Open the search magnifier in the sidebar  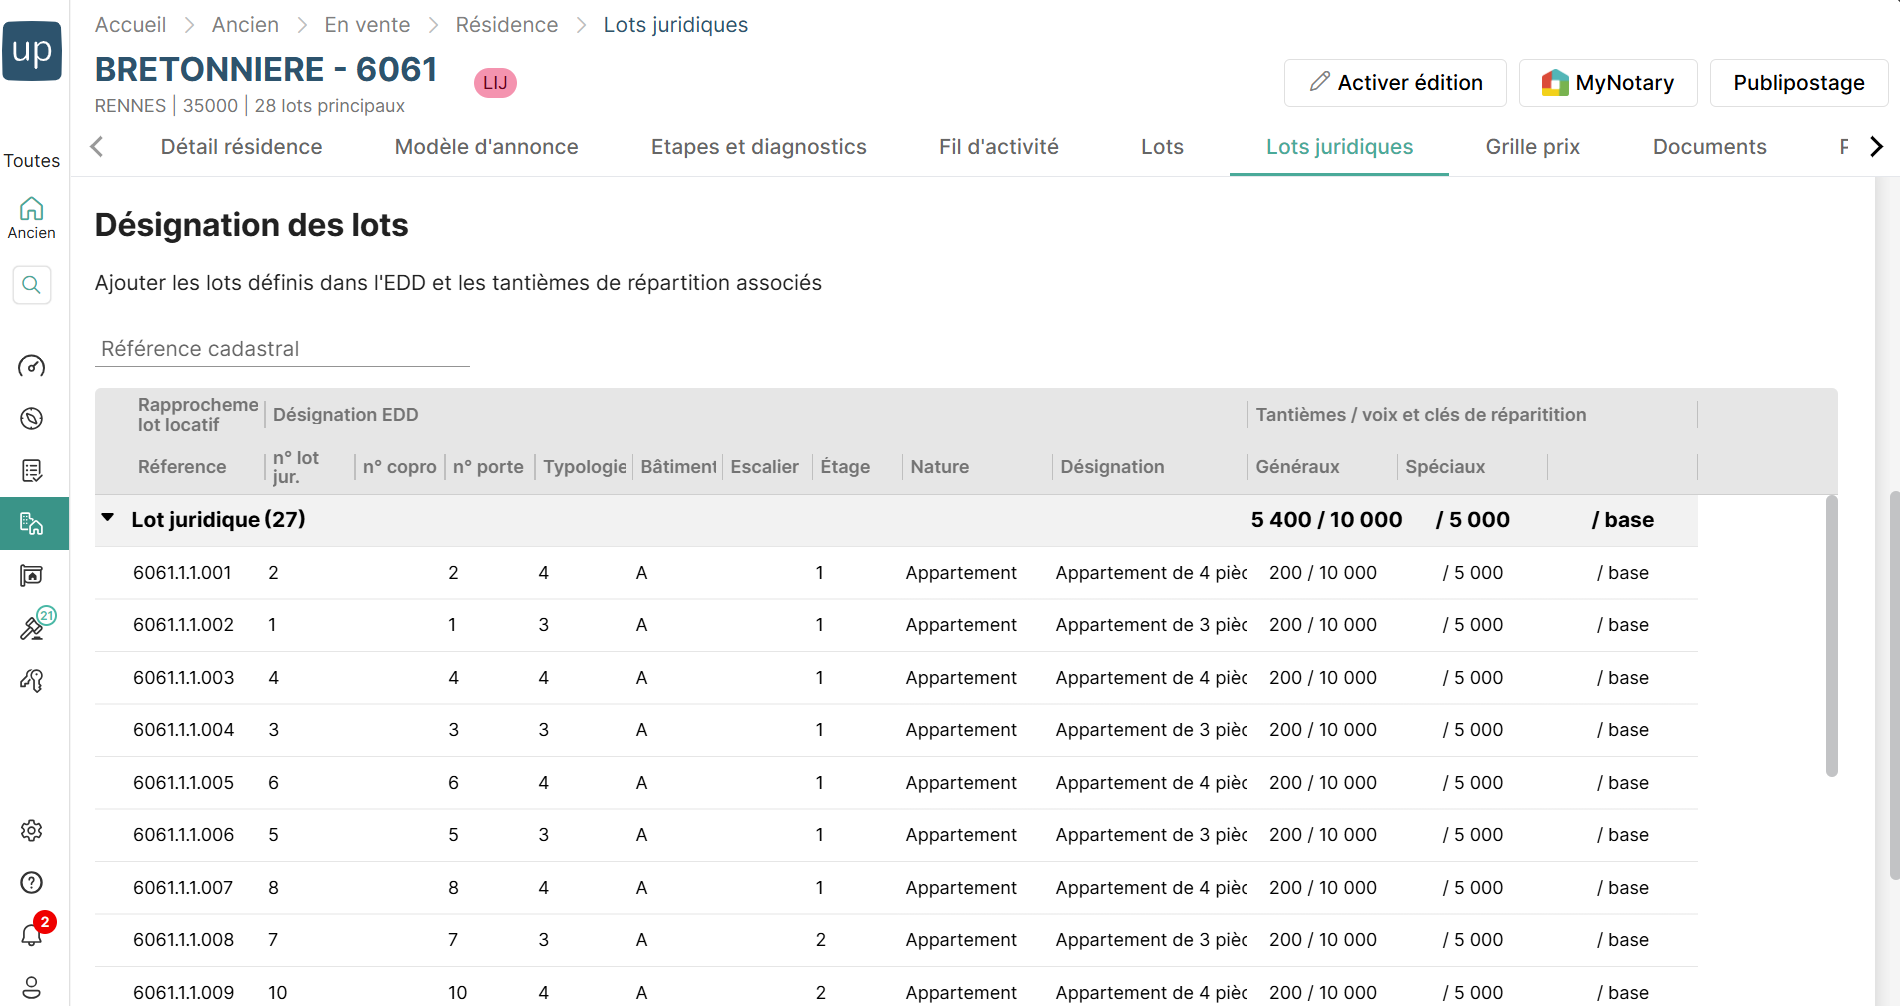pos(32,285)
